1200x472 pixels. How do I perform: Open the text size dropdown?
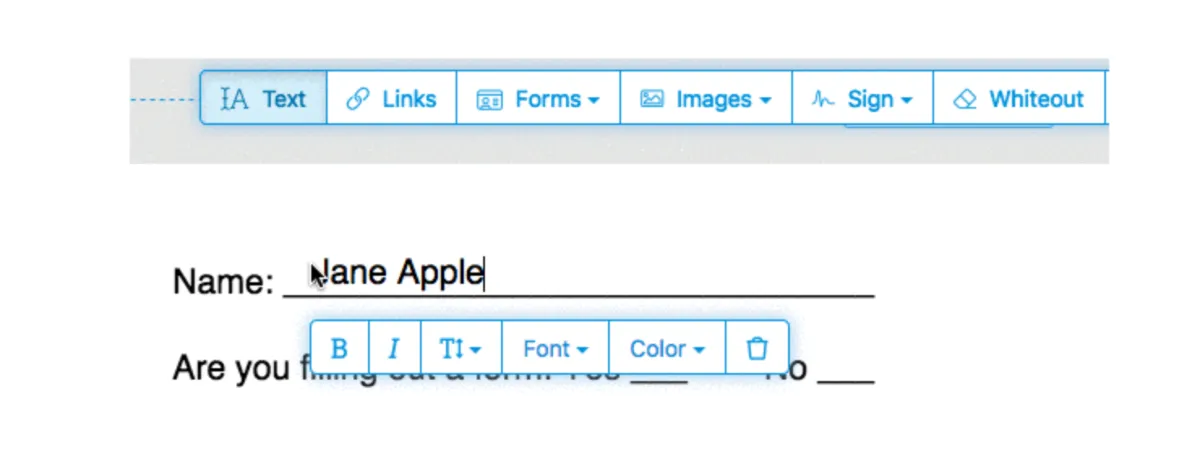461,348
